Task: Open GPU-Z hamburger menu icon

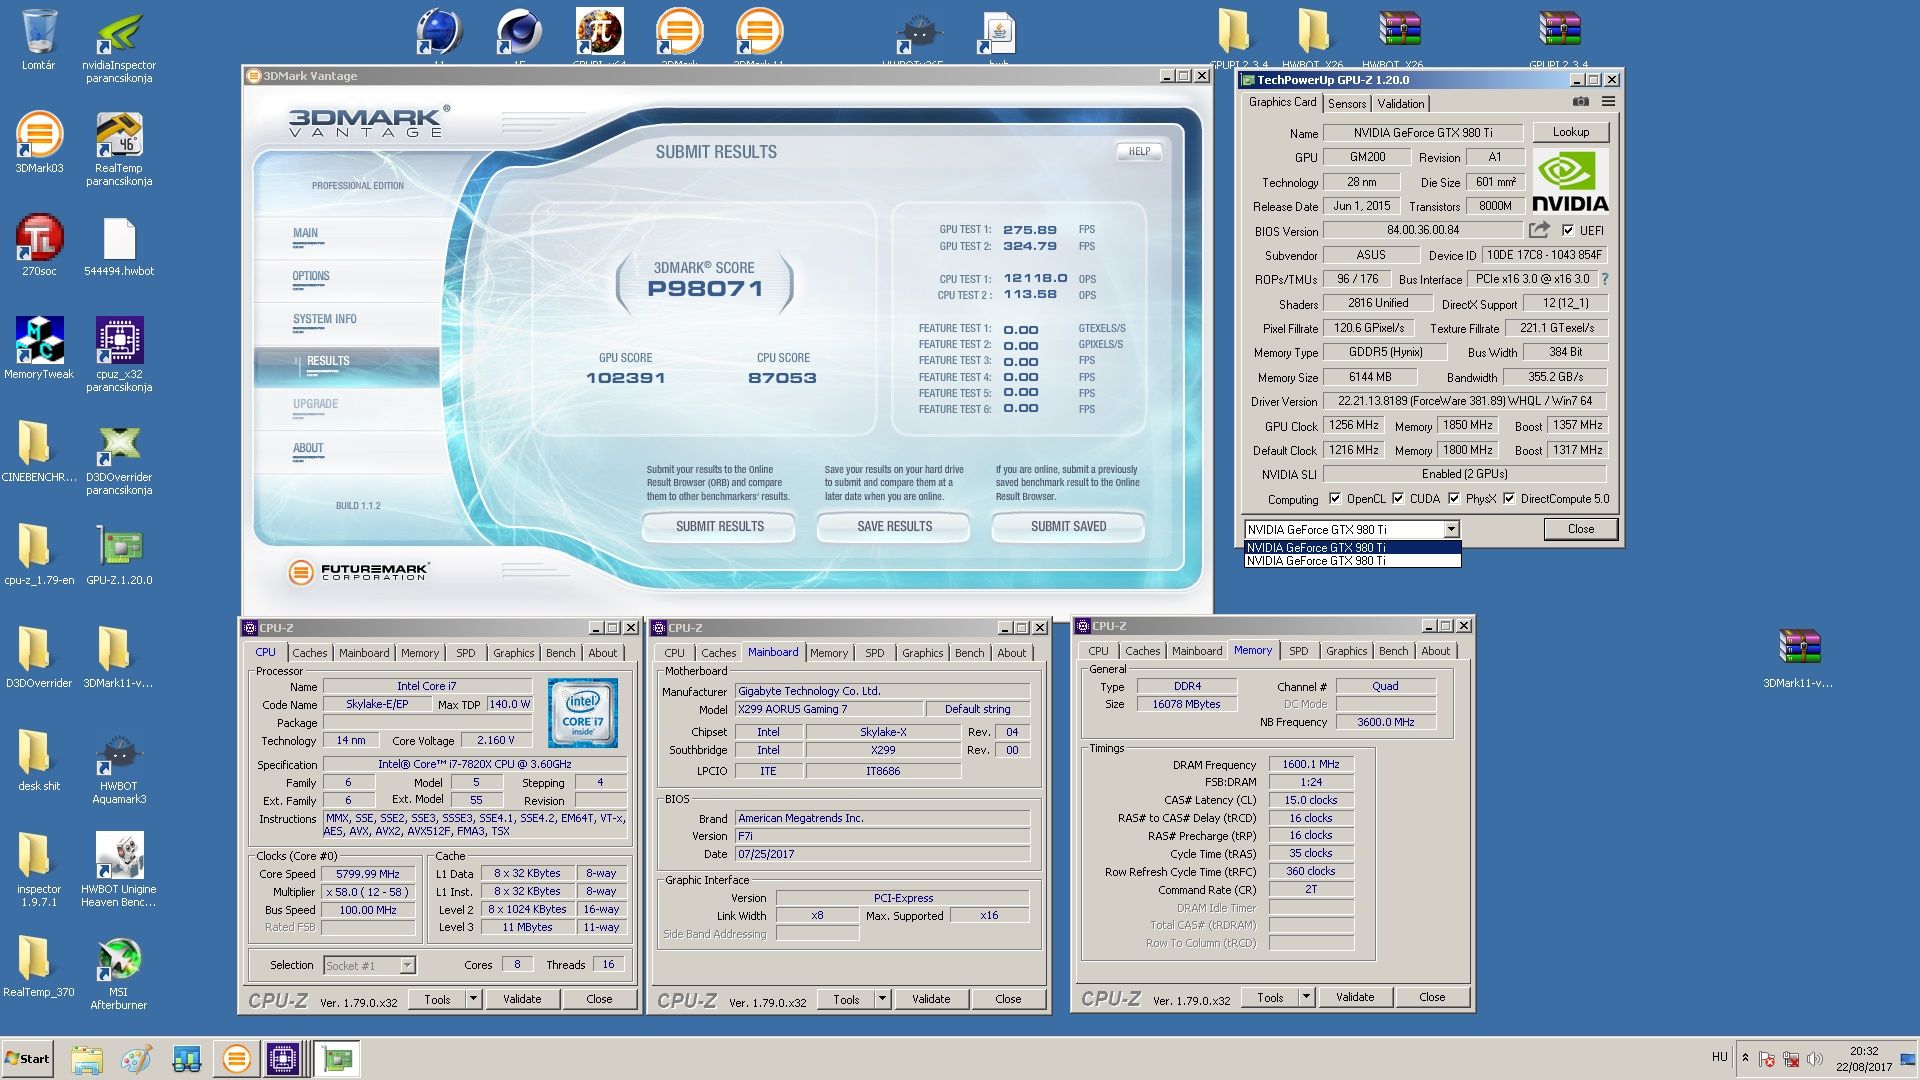Action: pyautogui.click(x=1608, y=102)
